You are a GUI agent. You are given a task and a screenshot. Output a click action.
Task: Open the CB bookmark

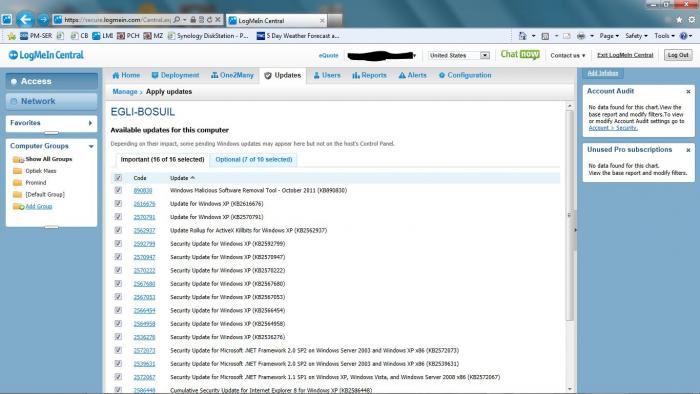79,36
